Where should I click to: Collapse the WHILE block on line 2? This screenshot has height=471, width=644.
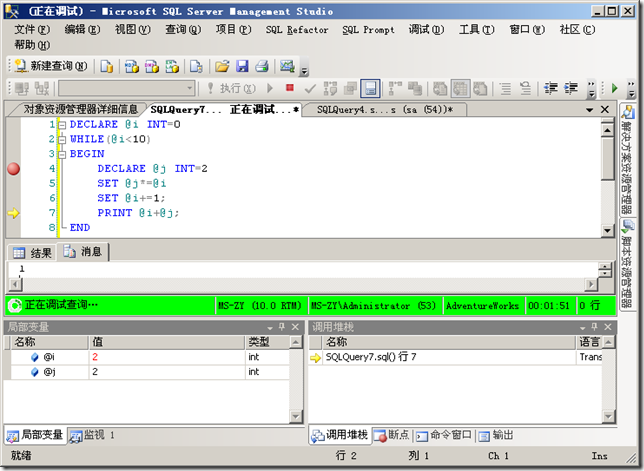62,140
